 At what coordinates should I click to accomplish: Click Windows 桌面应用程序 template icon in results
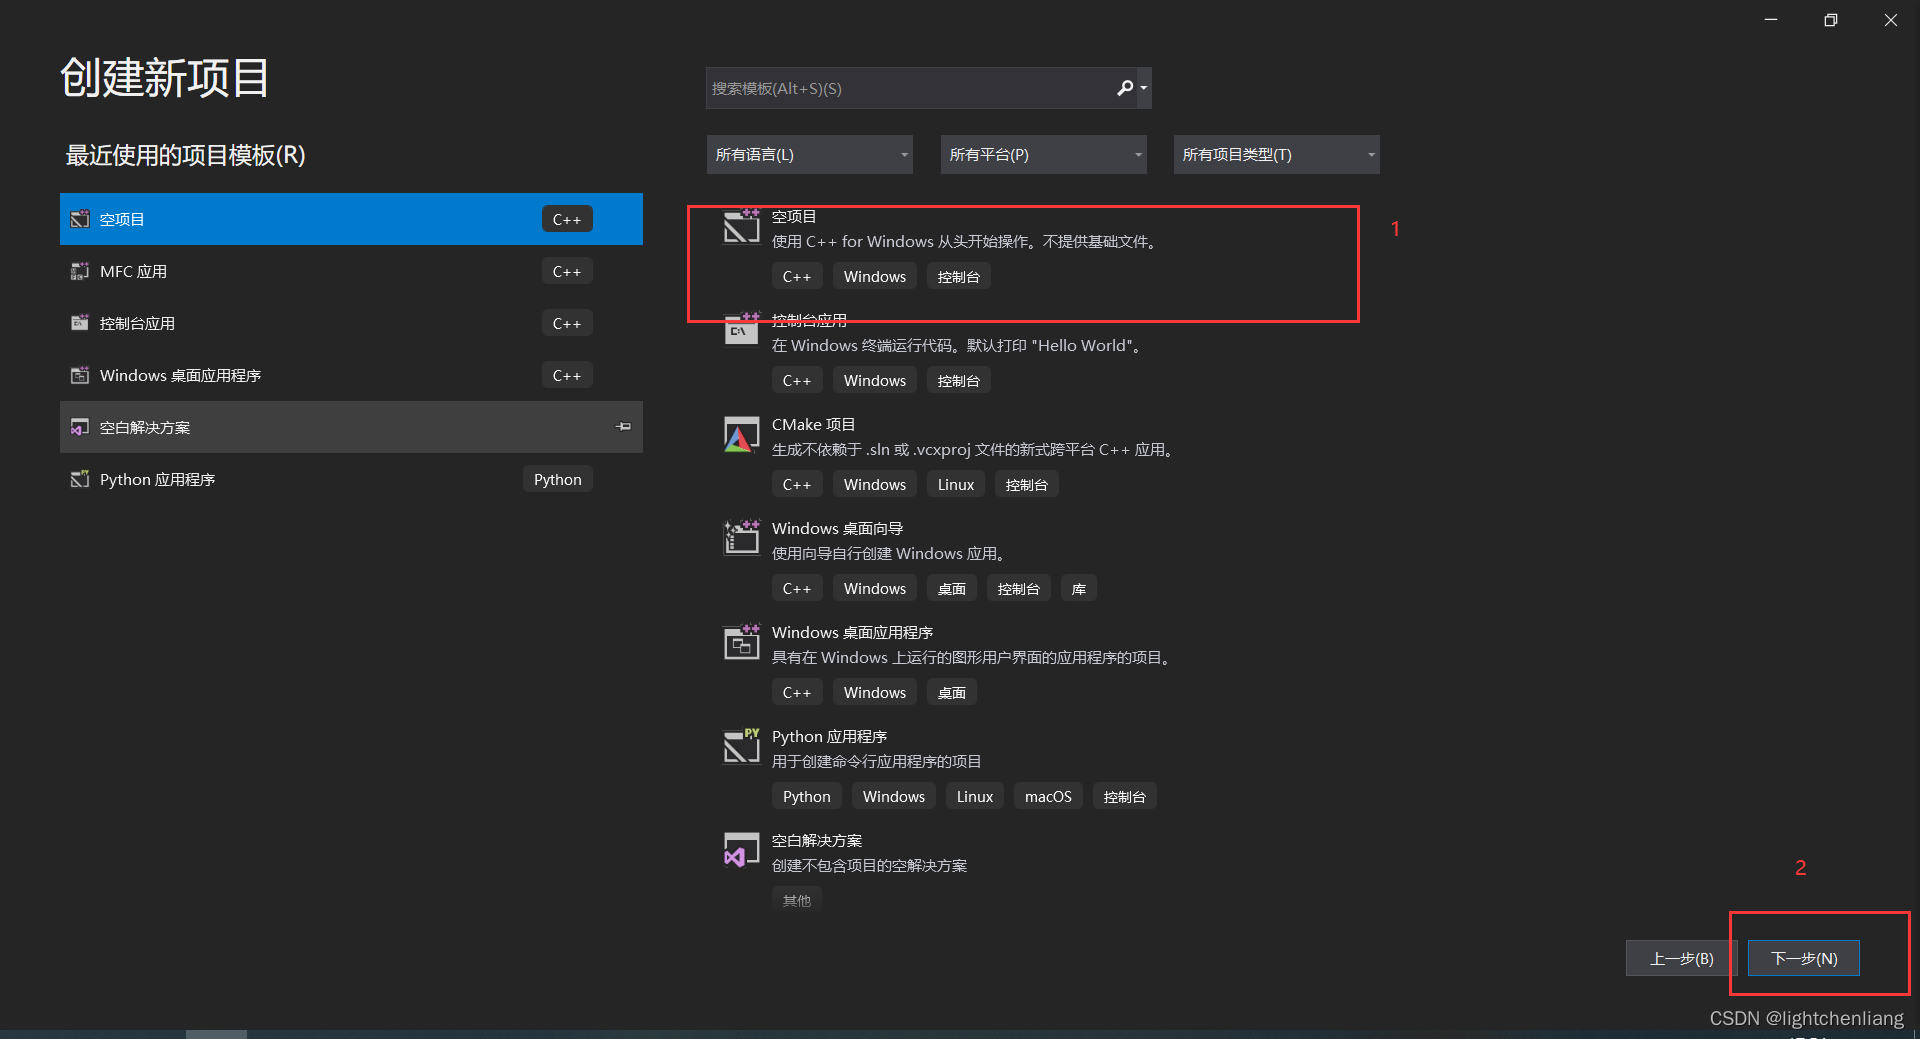click(742, 641)
